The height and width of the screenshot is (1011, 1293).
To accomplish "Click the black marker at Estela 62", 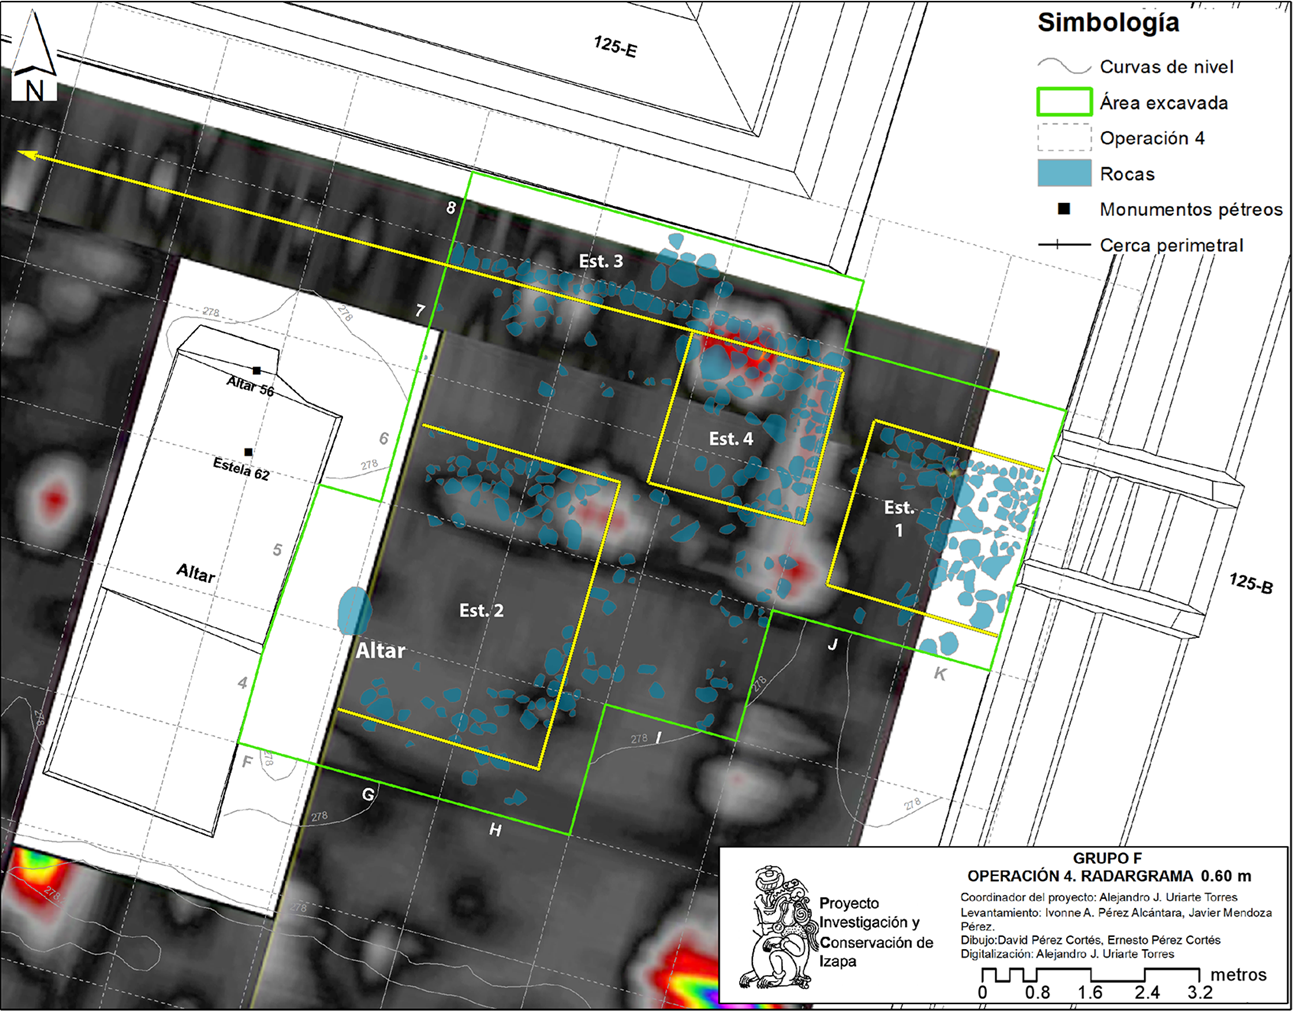I will coord(248,452).
